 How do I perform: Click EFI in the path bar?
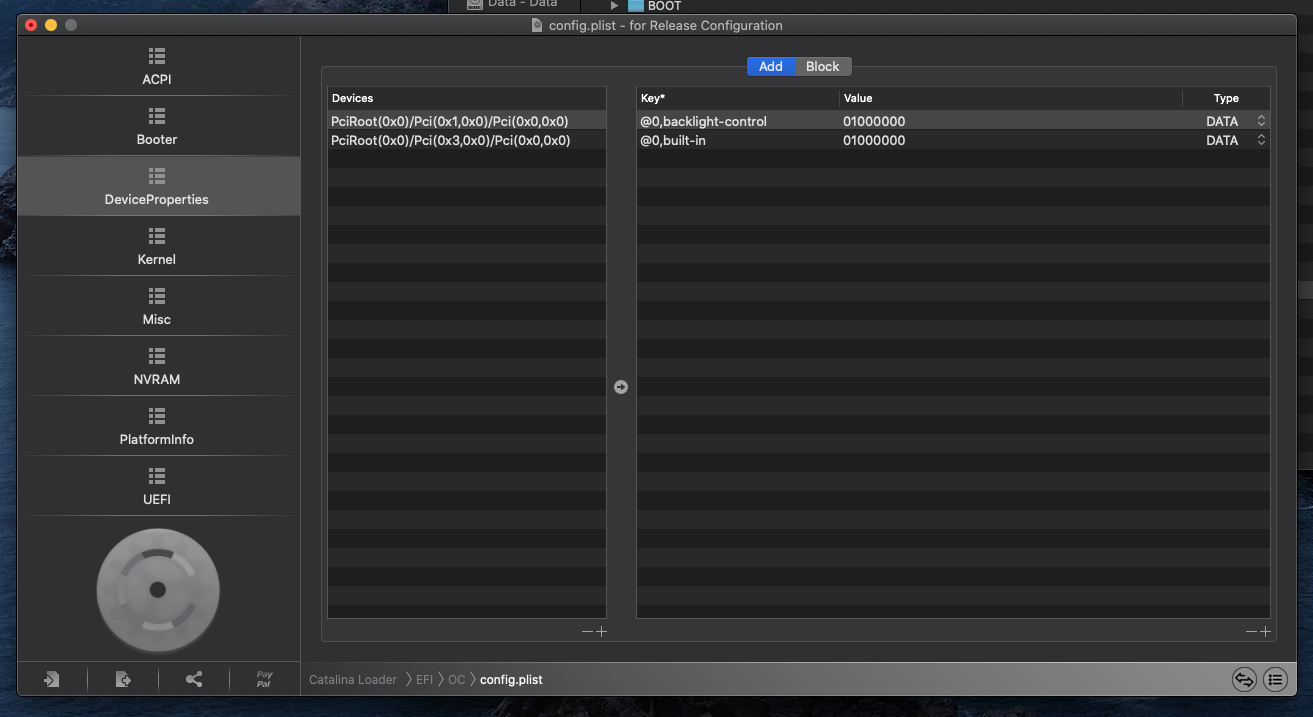[424, 679]
